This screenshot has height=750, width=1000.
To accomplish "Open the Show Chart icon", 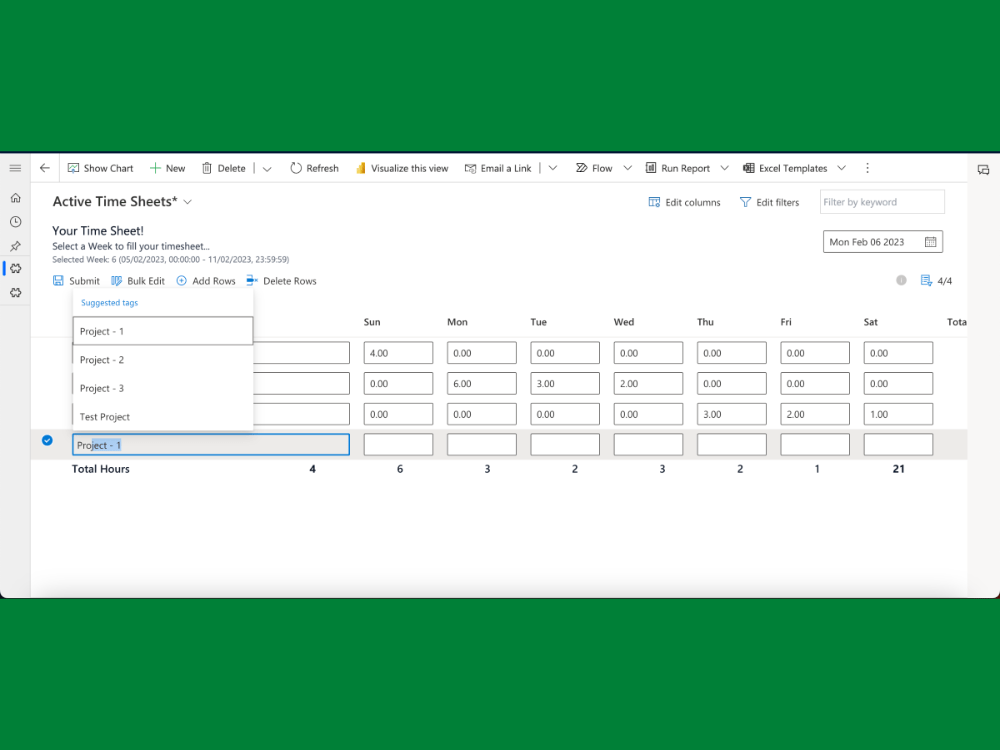I will pos(74,168).
